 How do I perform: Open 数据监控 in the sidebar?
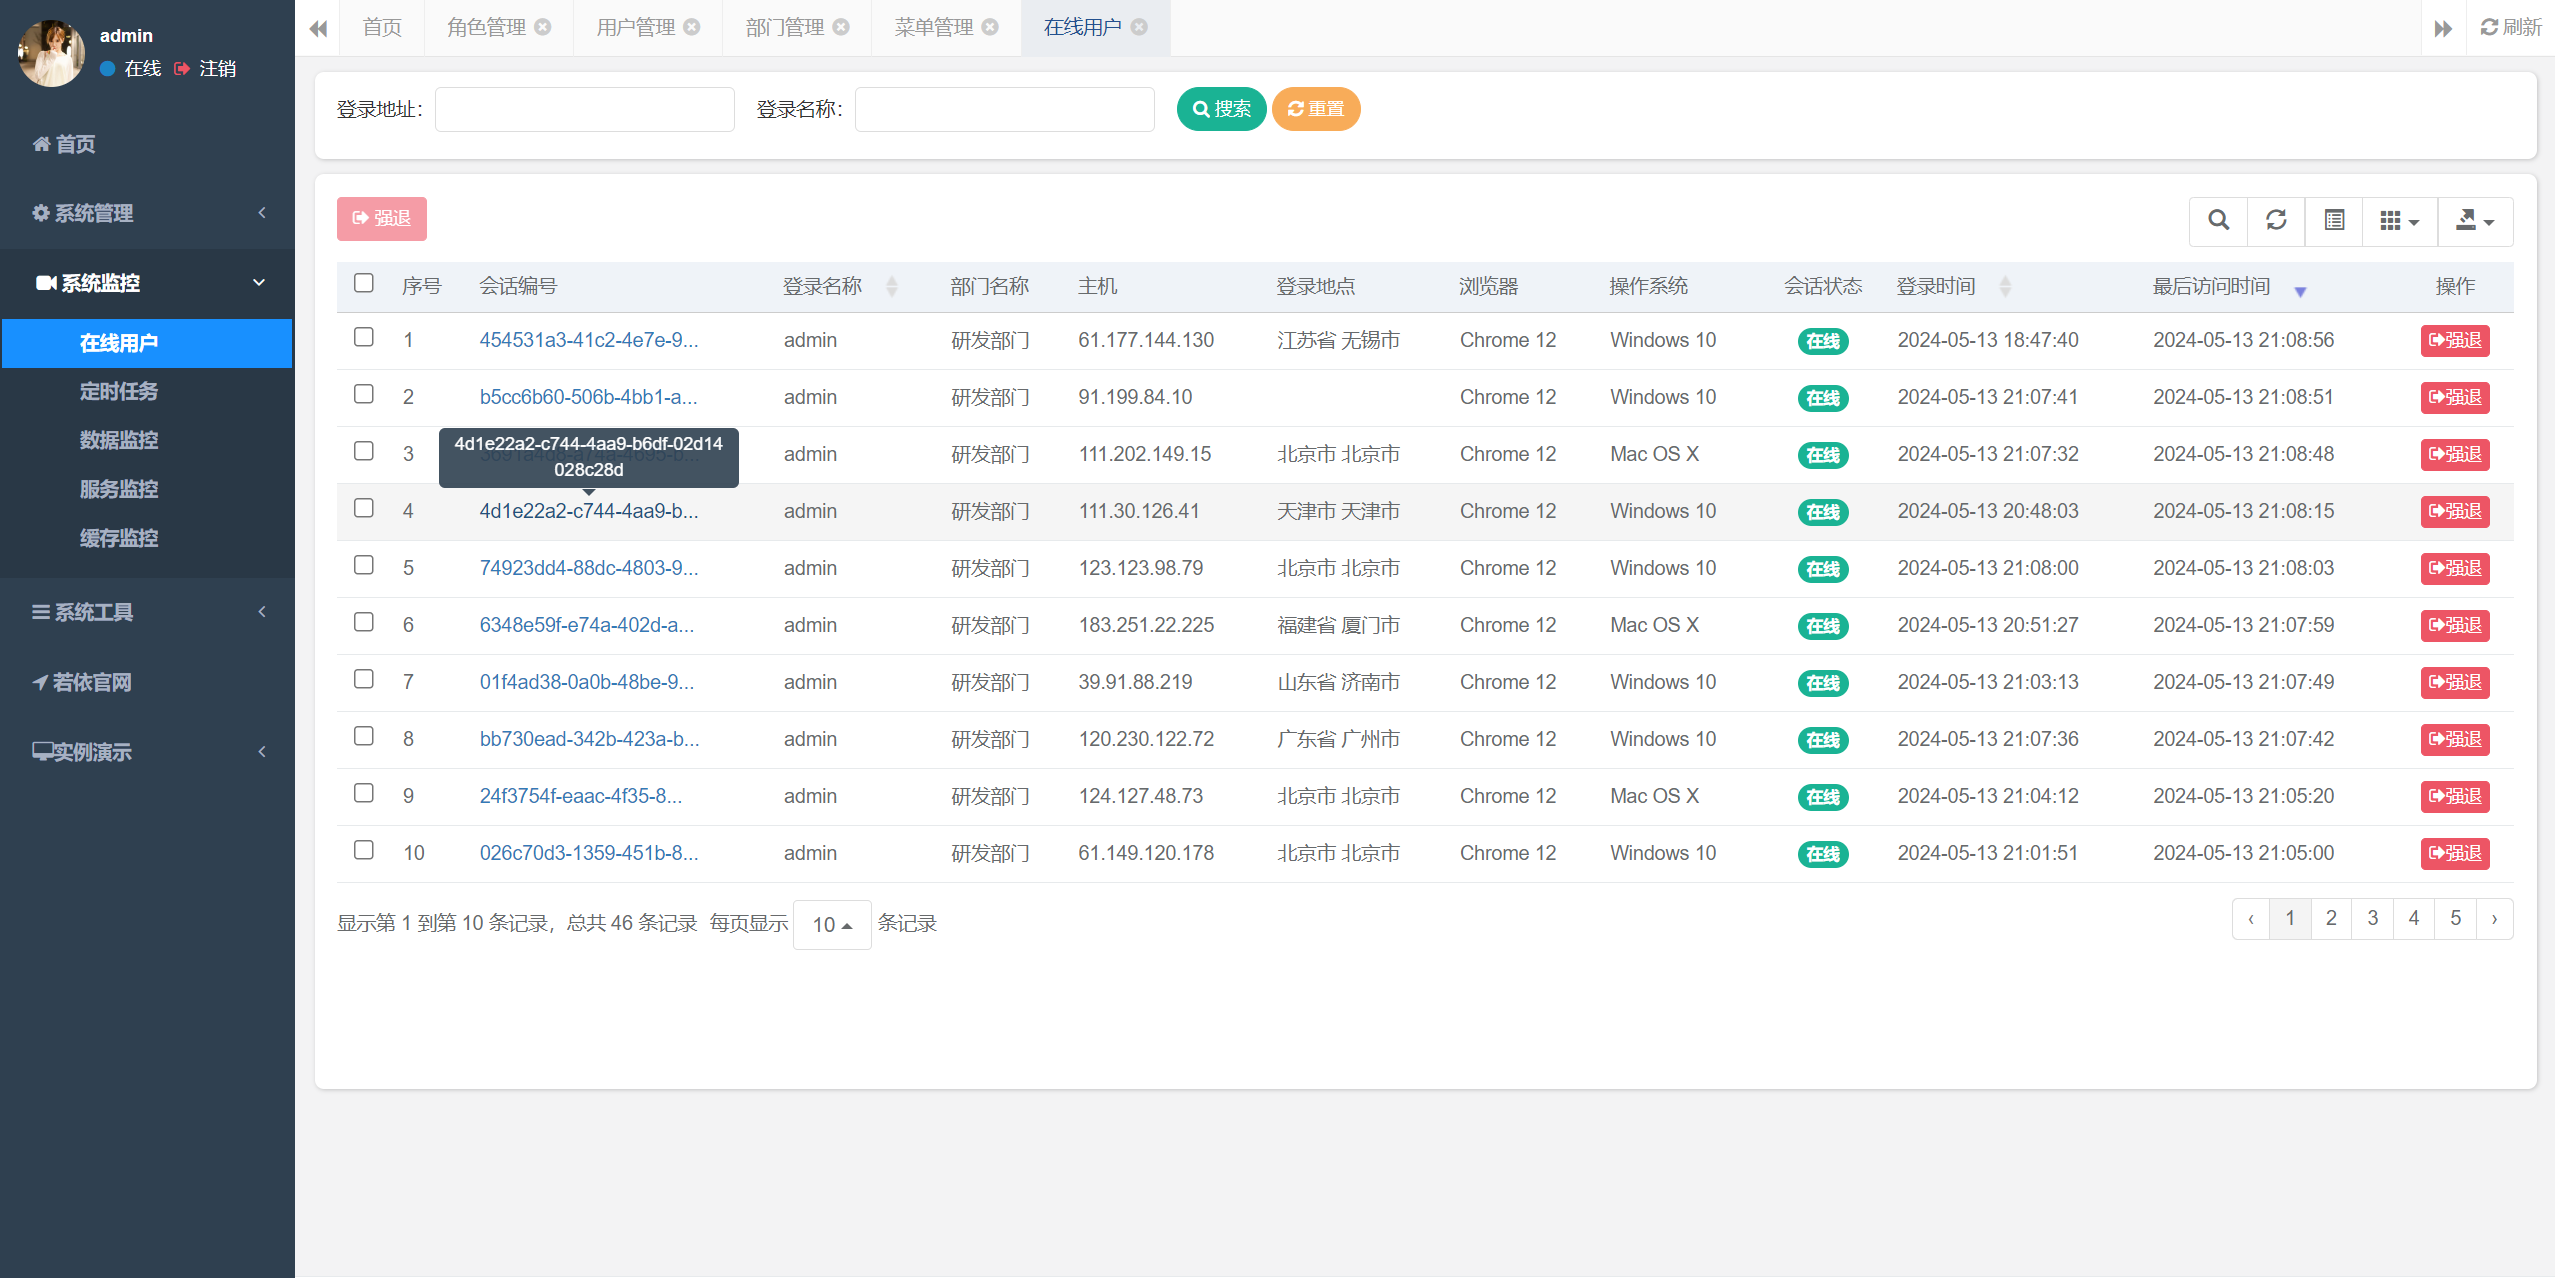click(x=119, y=441)
